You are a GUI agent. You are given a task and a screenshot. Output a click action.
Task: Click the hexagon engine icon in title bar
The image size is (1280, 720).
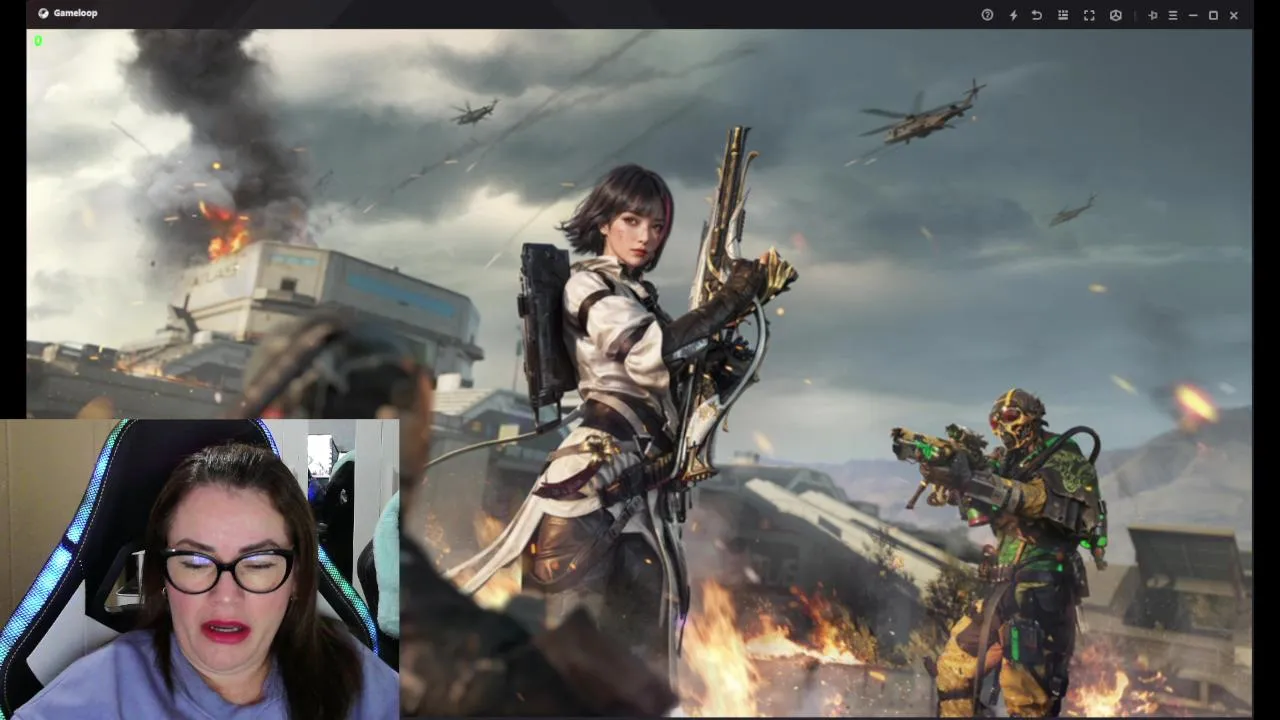(1116, 15)
